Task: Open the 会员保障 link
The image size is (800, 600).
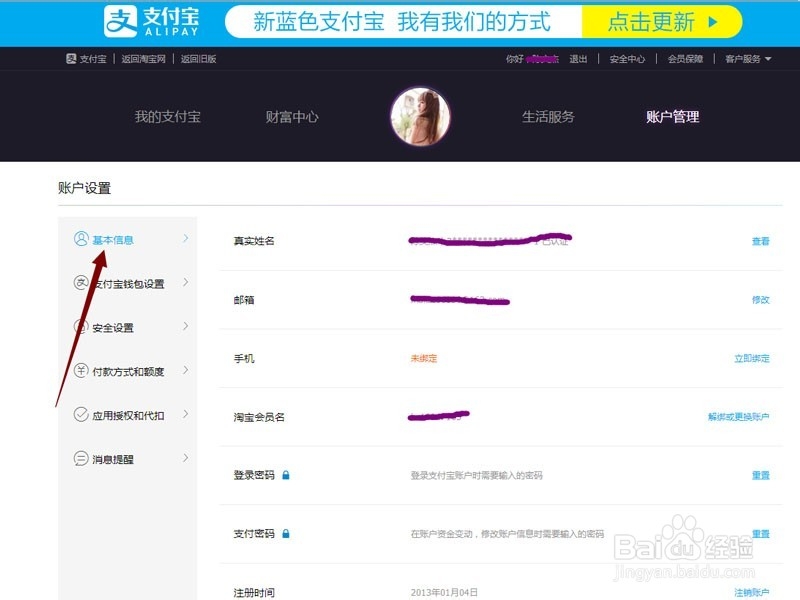Action: (685, 59)
